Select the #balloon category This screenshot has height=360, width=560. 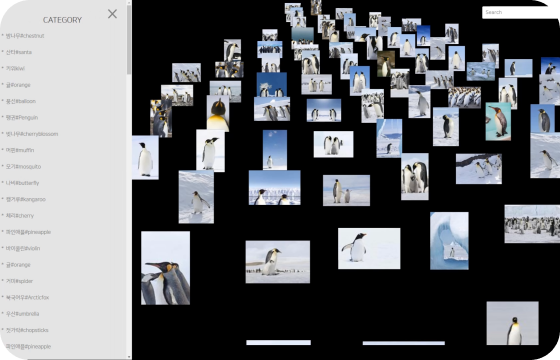20,101
